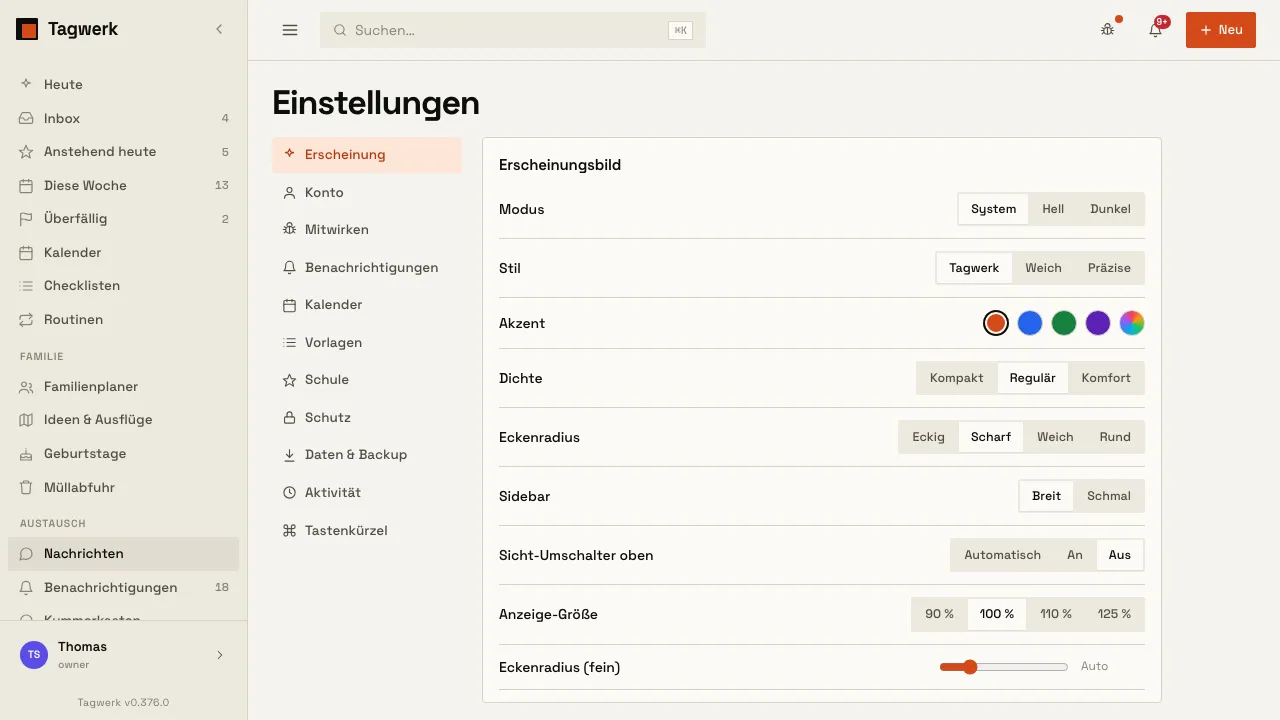Click the Aktivität clock icon
The height and width of the screenshot is (720, 1280).
click(x=289, y=493)
